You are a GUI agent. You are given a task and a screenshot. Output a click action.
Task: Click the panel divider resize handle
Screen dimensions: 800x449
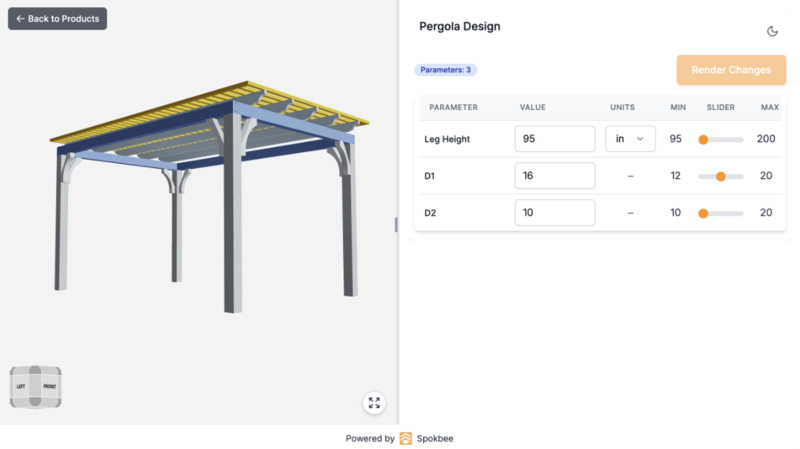pyautogui.click(x=397, y=225)
